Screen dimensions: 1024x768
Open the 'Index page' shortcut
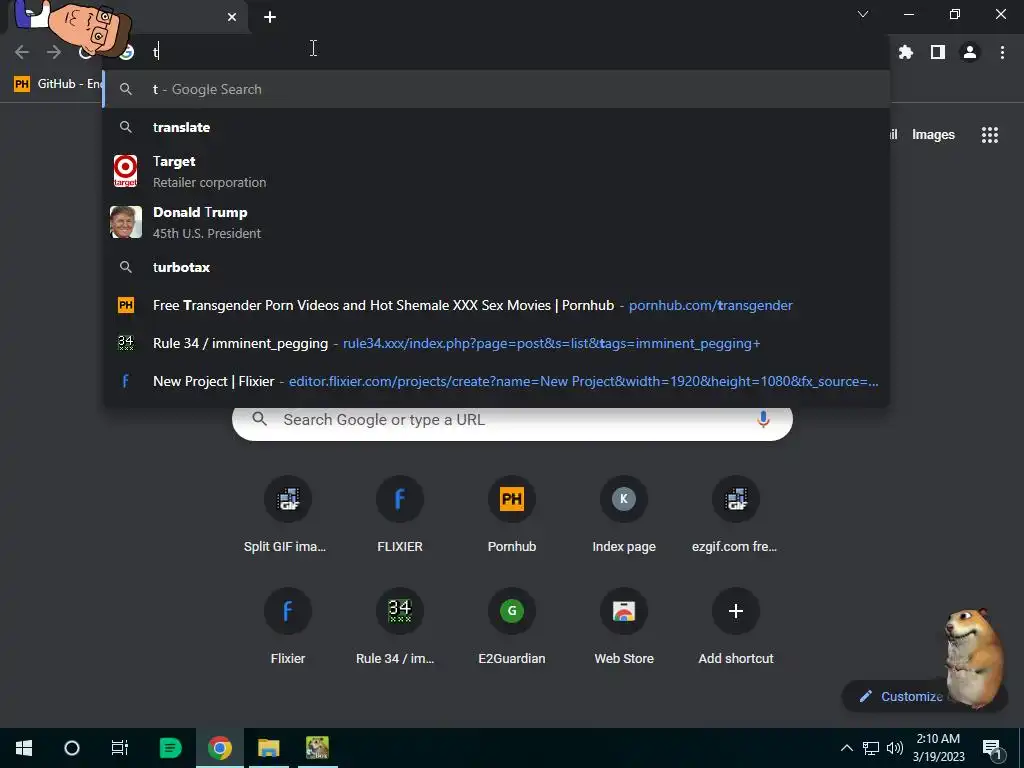click(624, 516)
